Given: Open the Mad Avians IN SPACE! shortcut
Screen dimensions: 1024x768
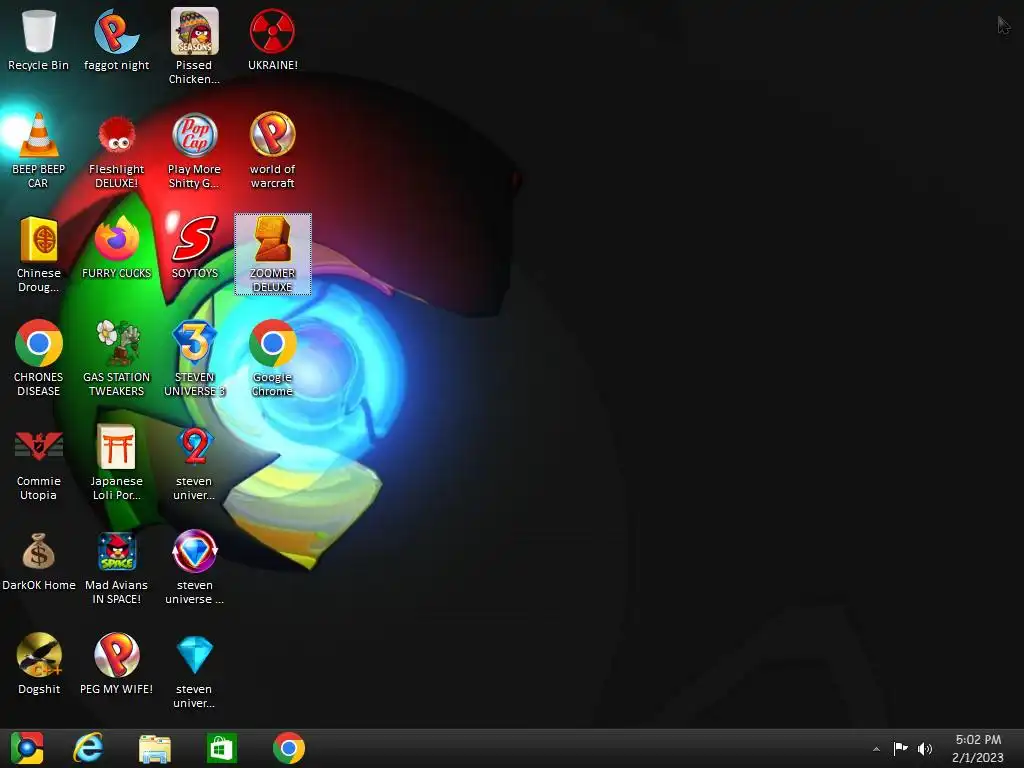Looking at the screenshot, I should 116,569.
